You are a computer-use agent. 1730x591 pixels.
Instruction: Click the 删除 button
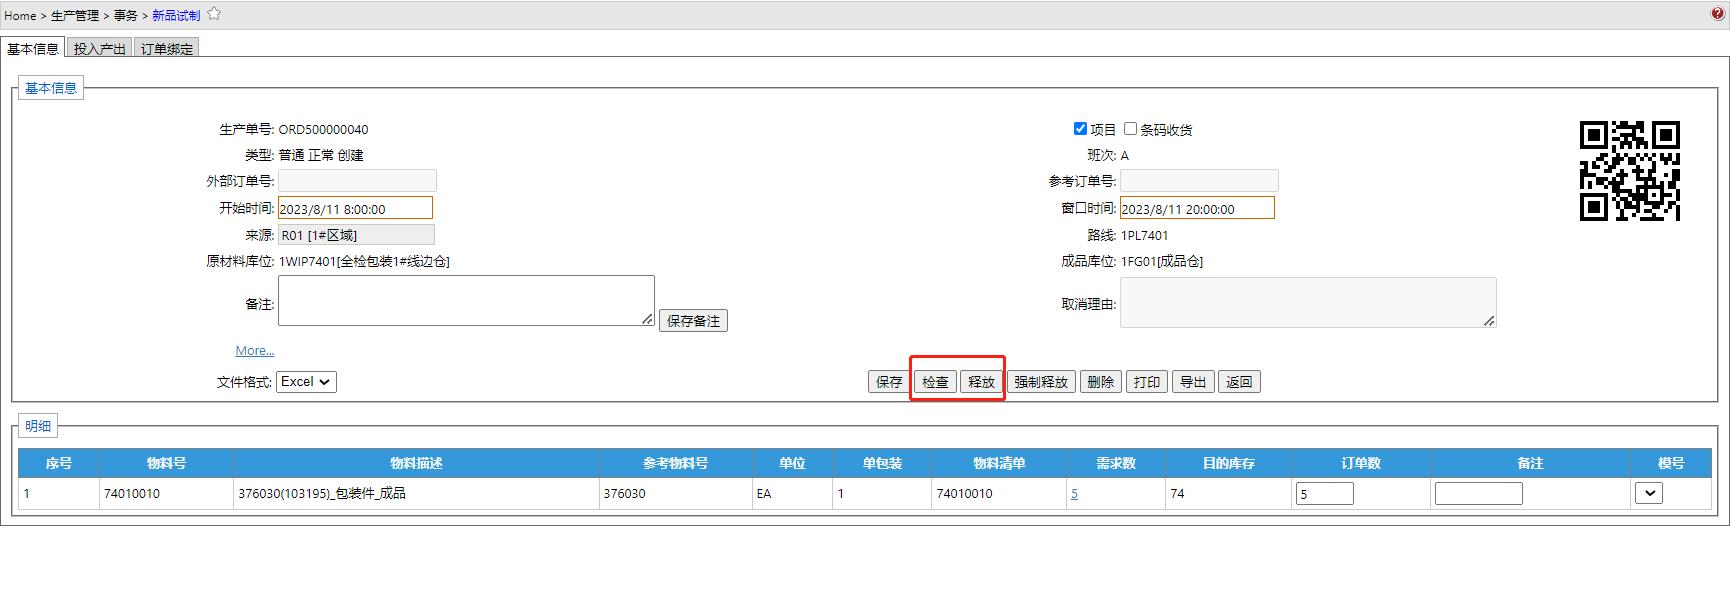click(1101, 382)
